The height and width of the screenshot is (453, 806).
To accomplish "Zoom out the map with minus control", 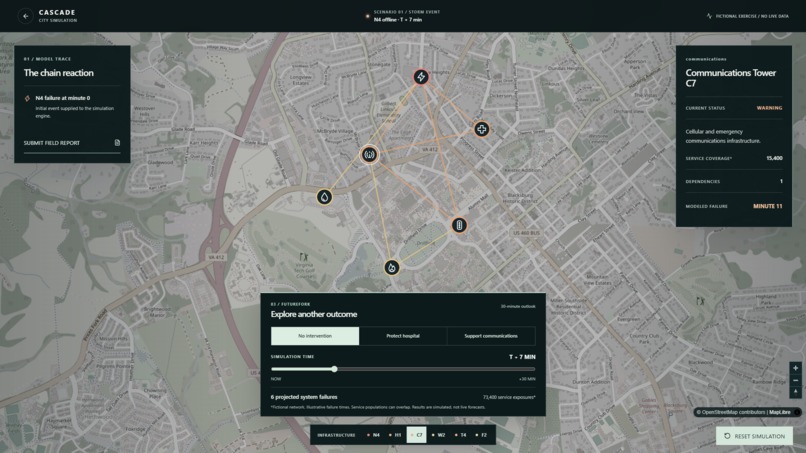I will pyautogui.click(x=795, y=380).
